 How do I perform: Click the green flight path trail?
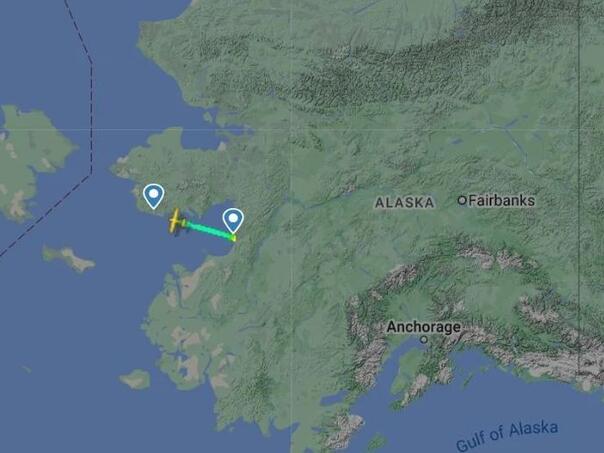pyautogui.click(x=208, y=230)
